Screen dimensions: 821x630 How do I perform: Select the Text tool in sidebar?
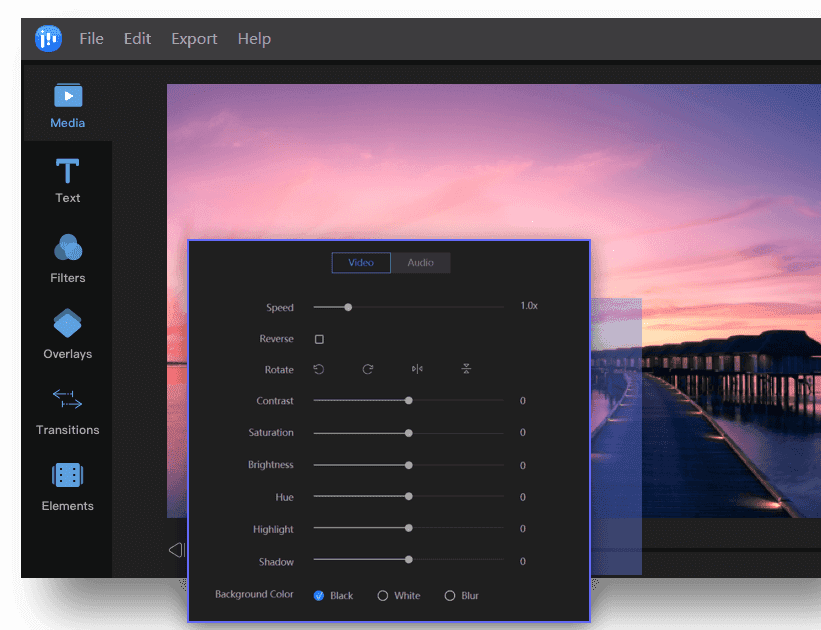(67, 180)
